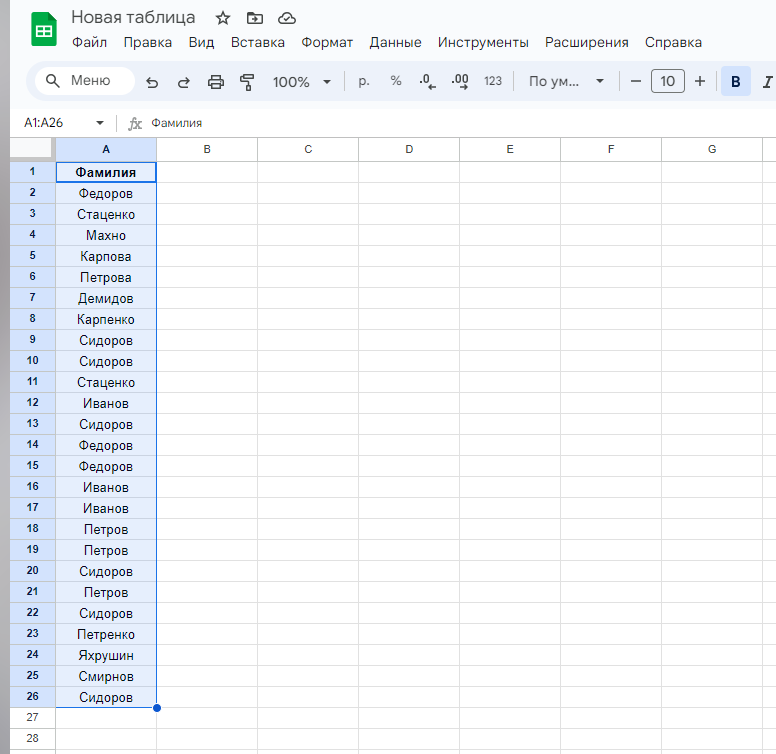Select column F header
This screenshot has width=776, height=754.
[x=611, y=149]
